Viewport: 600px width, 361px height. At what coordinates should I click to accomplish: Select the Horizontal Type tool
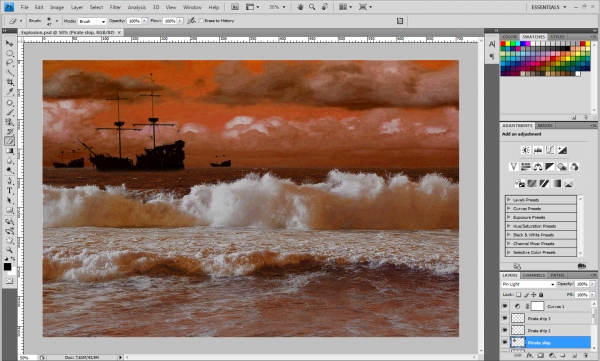pos(10,191)
